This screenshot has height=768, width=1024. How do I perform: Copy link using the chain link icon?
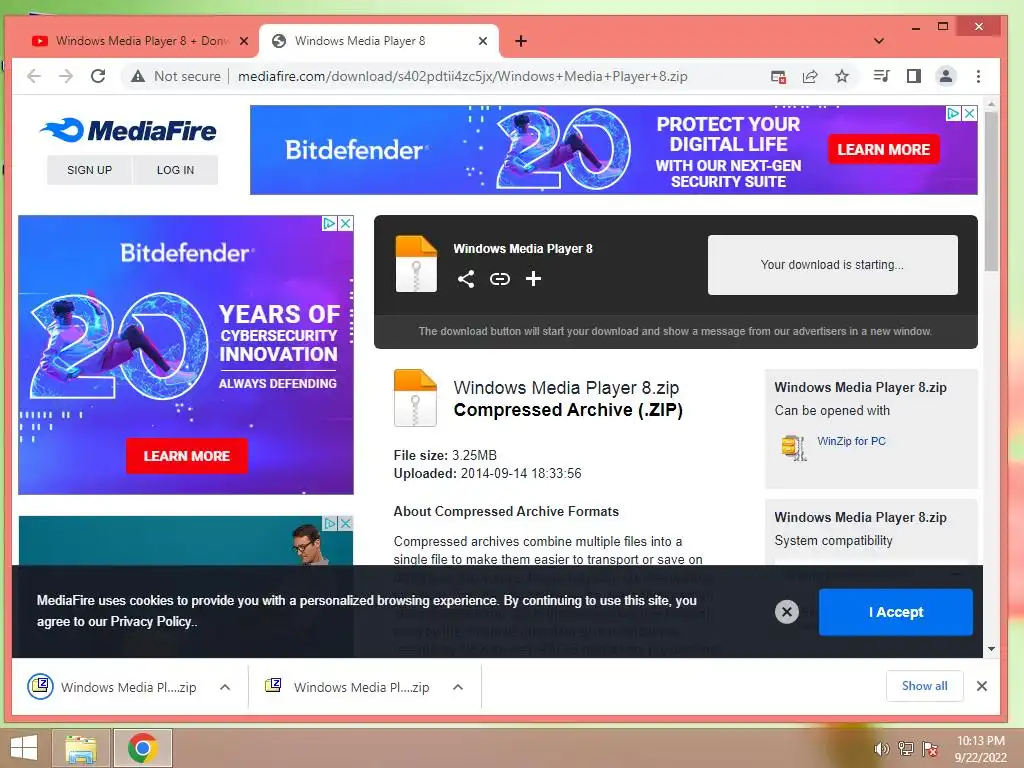point(500,280)
